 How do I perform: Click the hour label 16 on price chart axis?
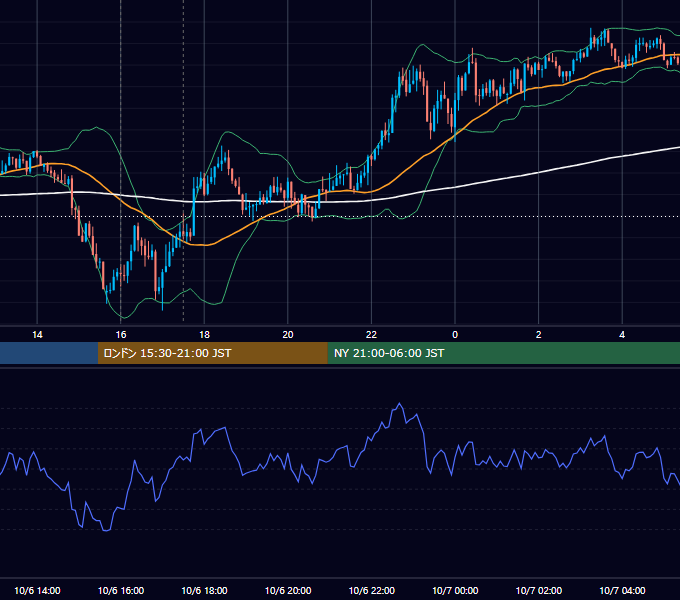click(121, 335)
